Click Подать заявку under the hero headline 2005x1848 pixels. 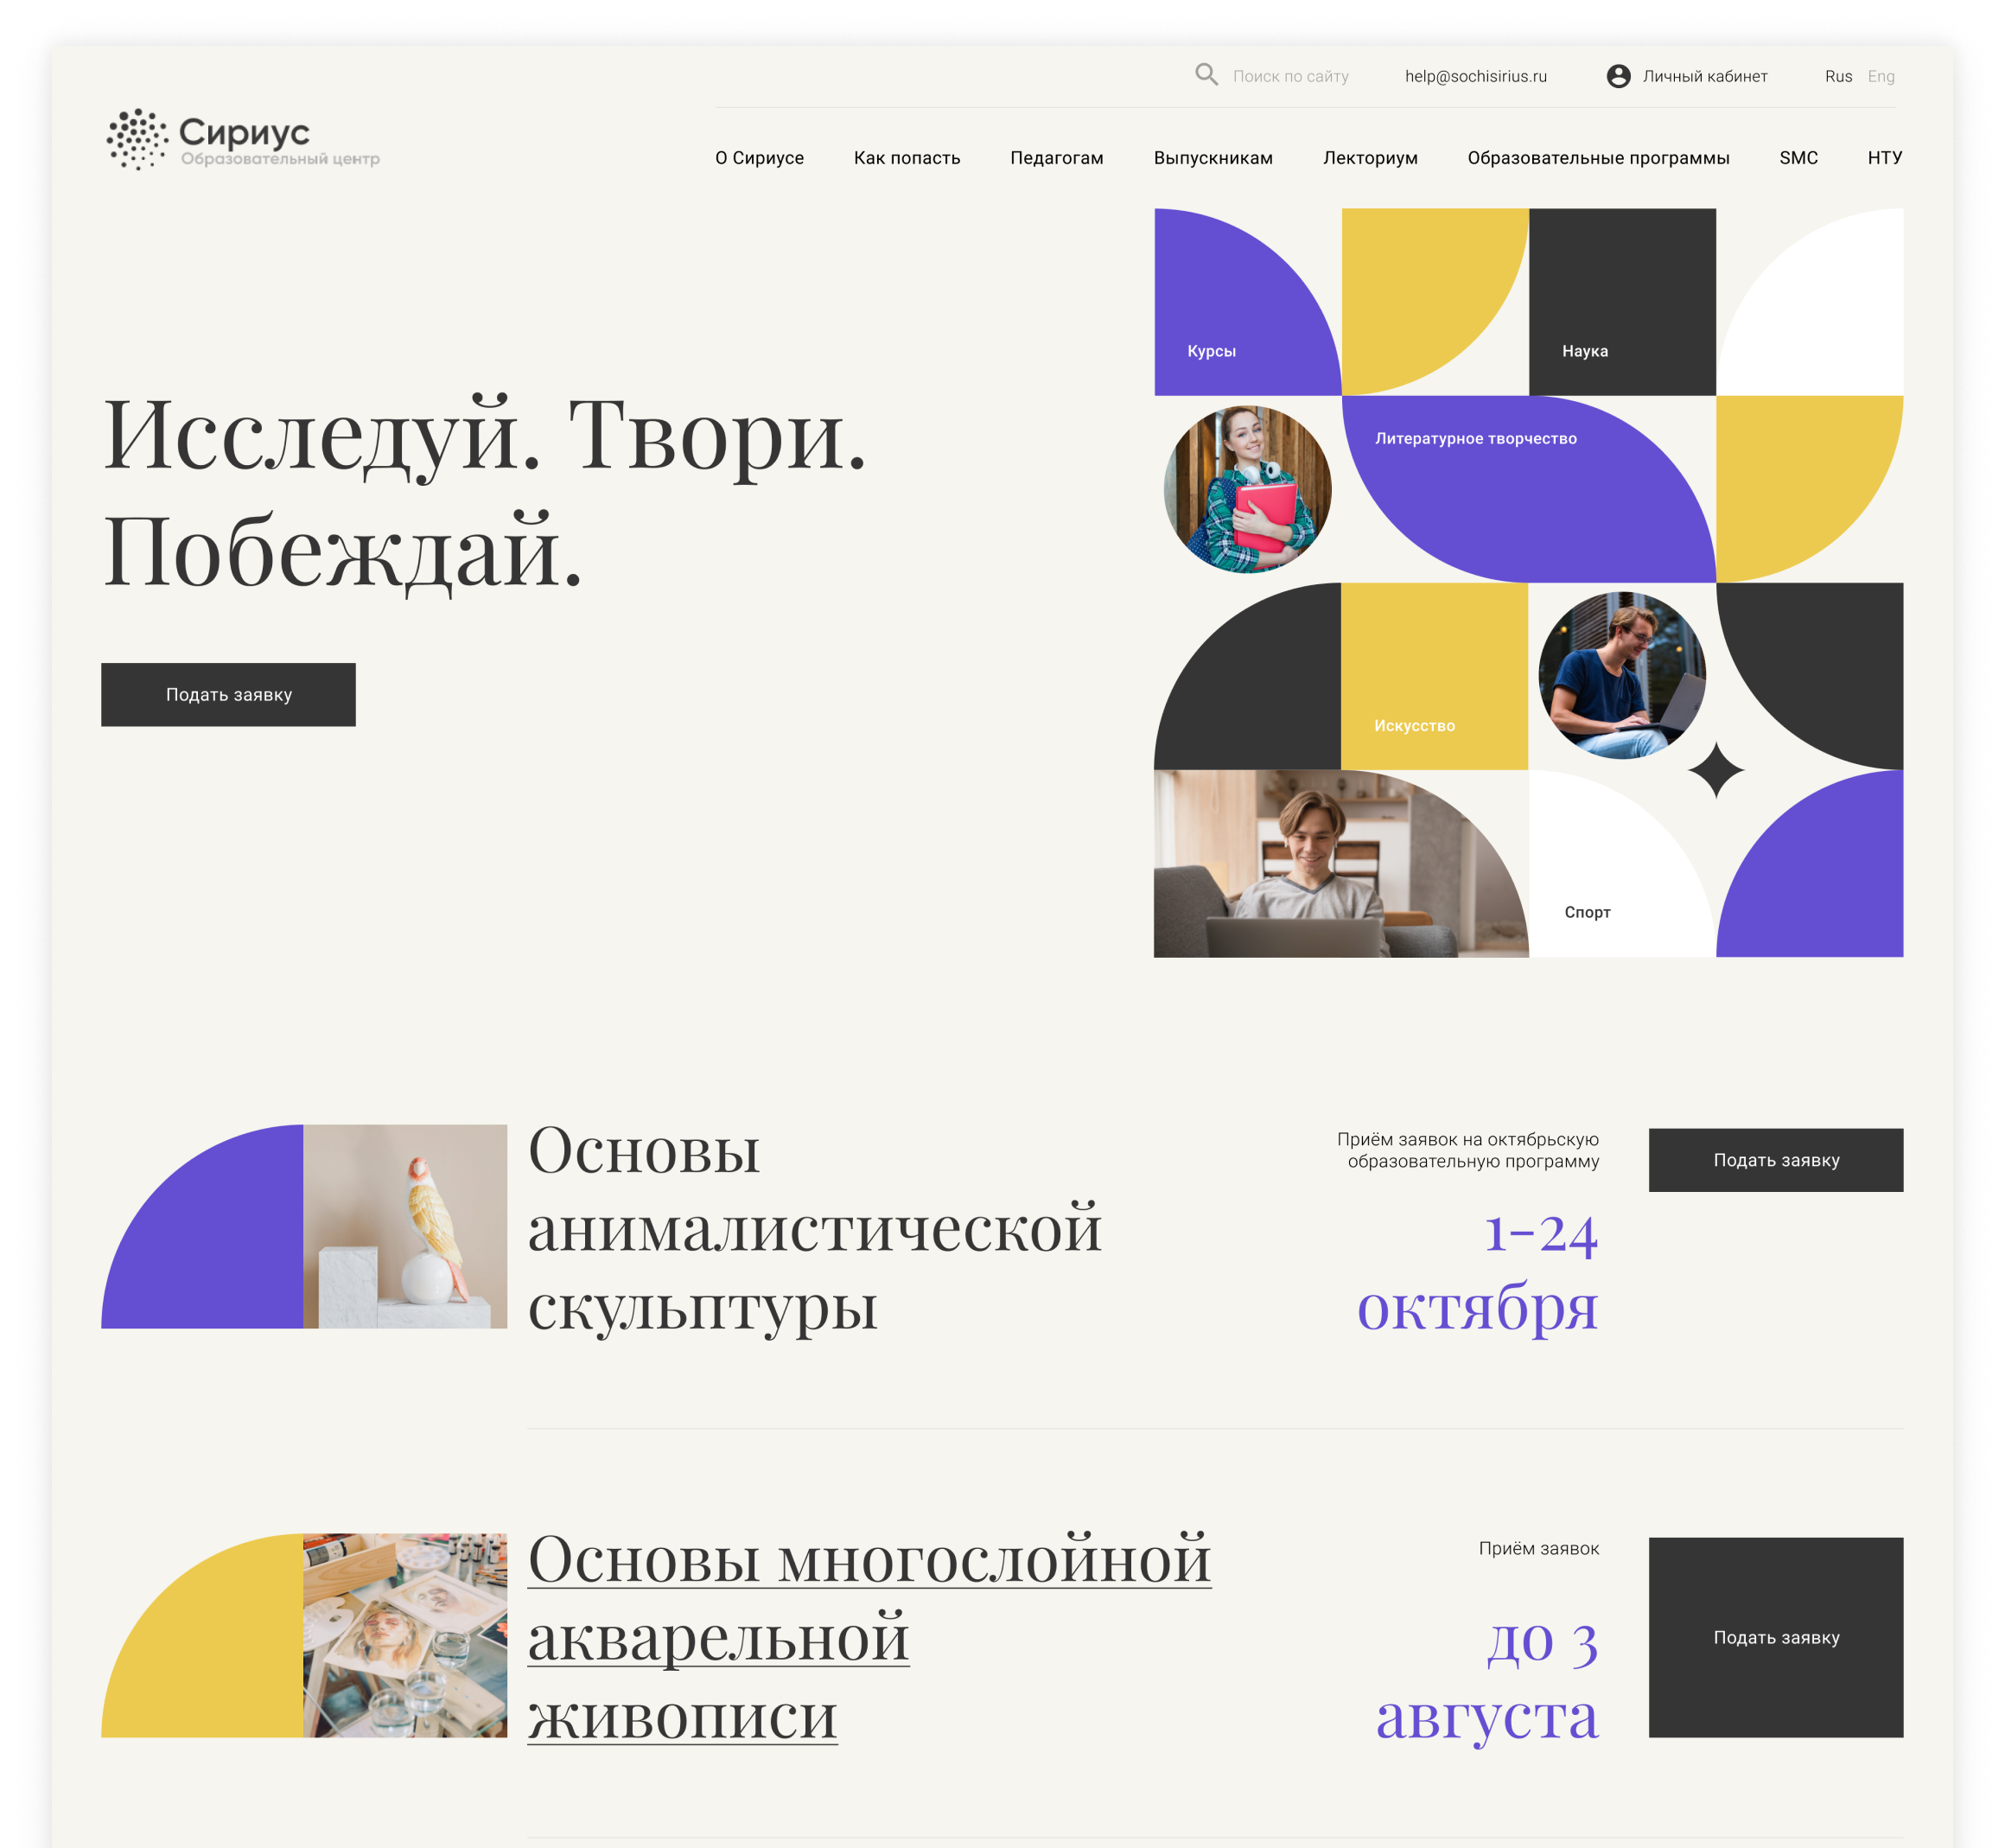pos(228,694)
